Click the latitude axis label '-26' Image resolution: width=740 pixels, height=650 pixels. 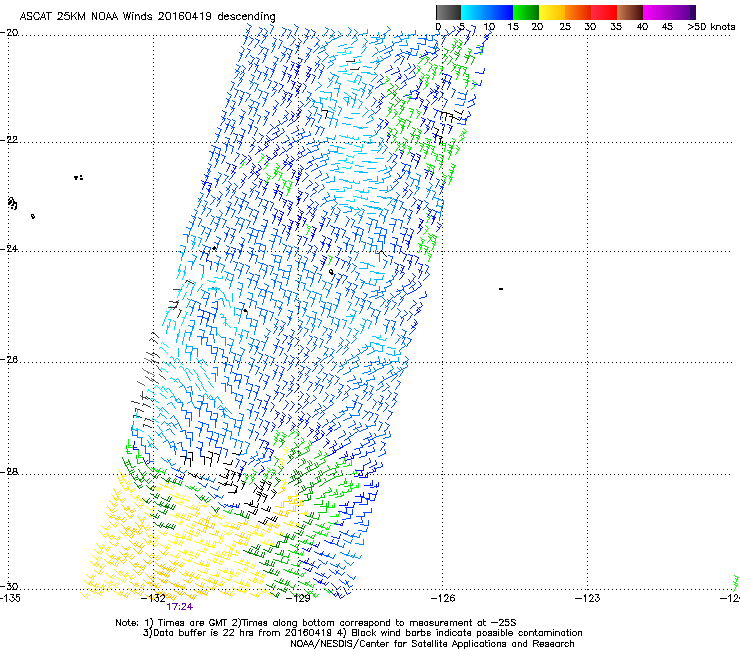pyautogui.click(x=9, y=360)
